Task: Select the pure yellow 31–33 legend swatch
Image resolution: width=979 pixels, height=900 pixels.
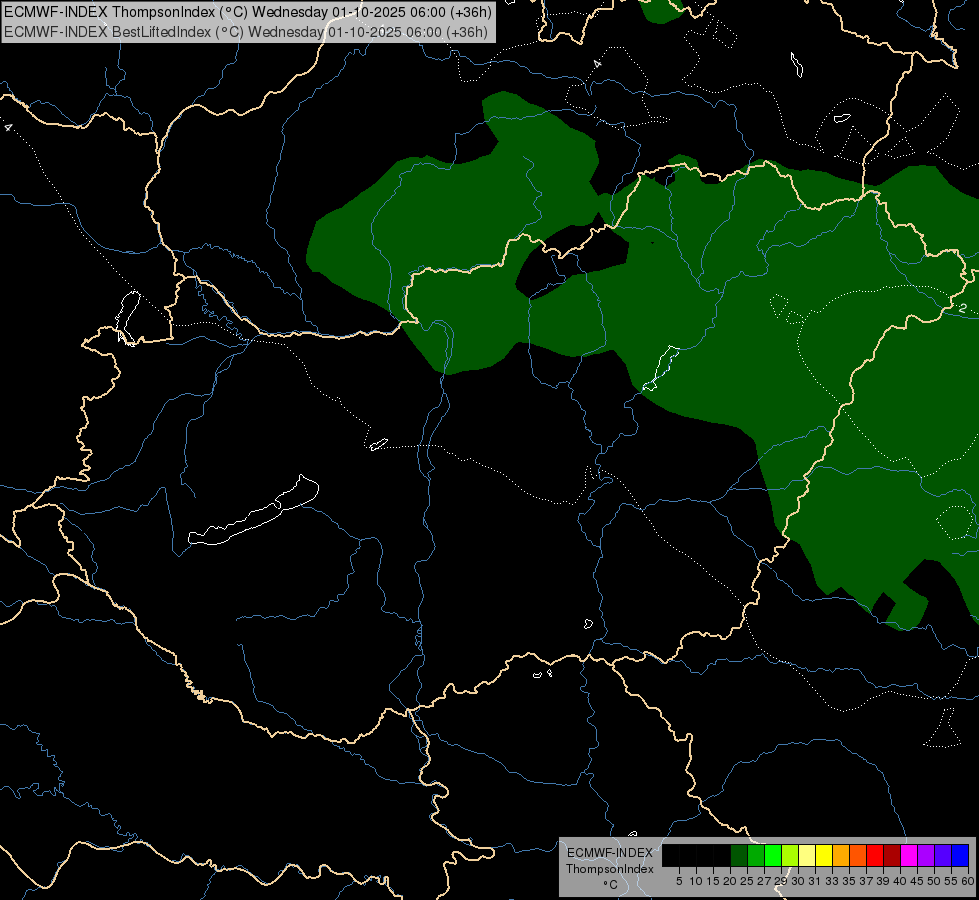Action: point(824,855)
